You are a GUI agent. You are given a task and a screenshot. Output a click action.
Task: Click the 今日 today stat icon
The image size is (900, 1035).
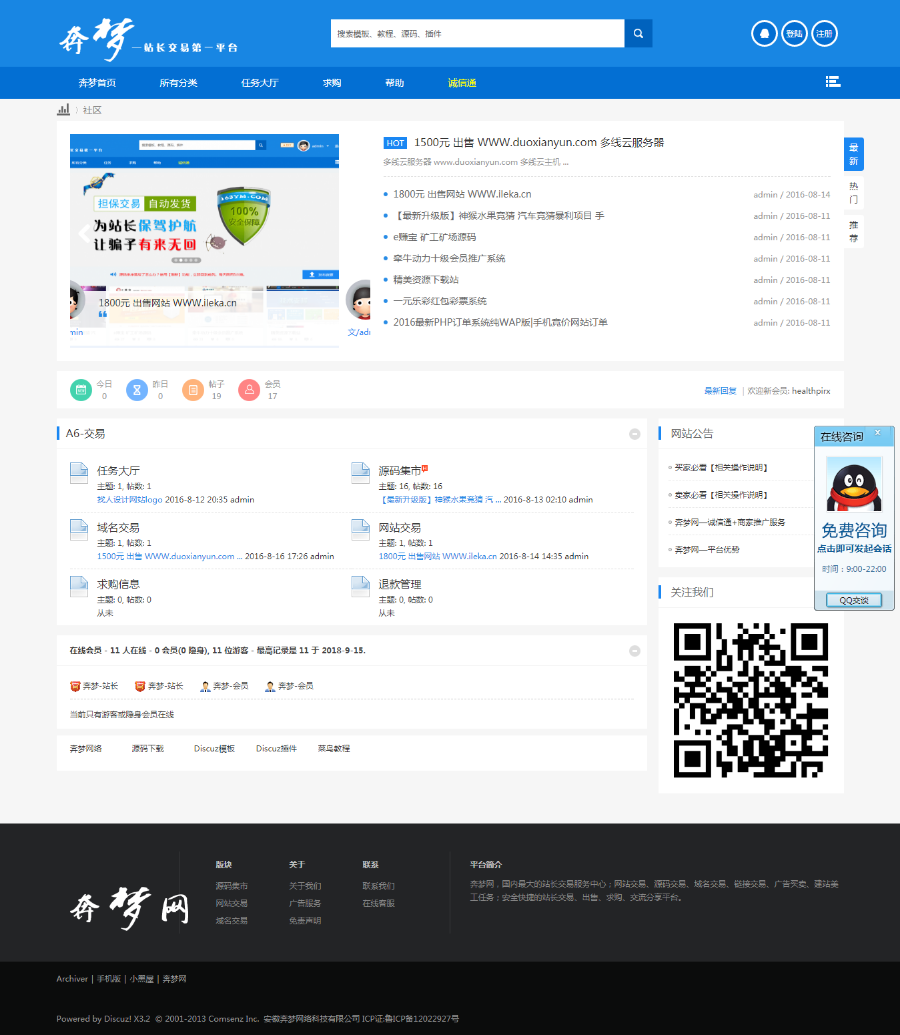tap(81, 389)
